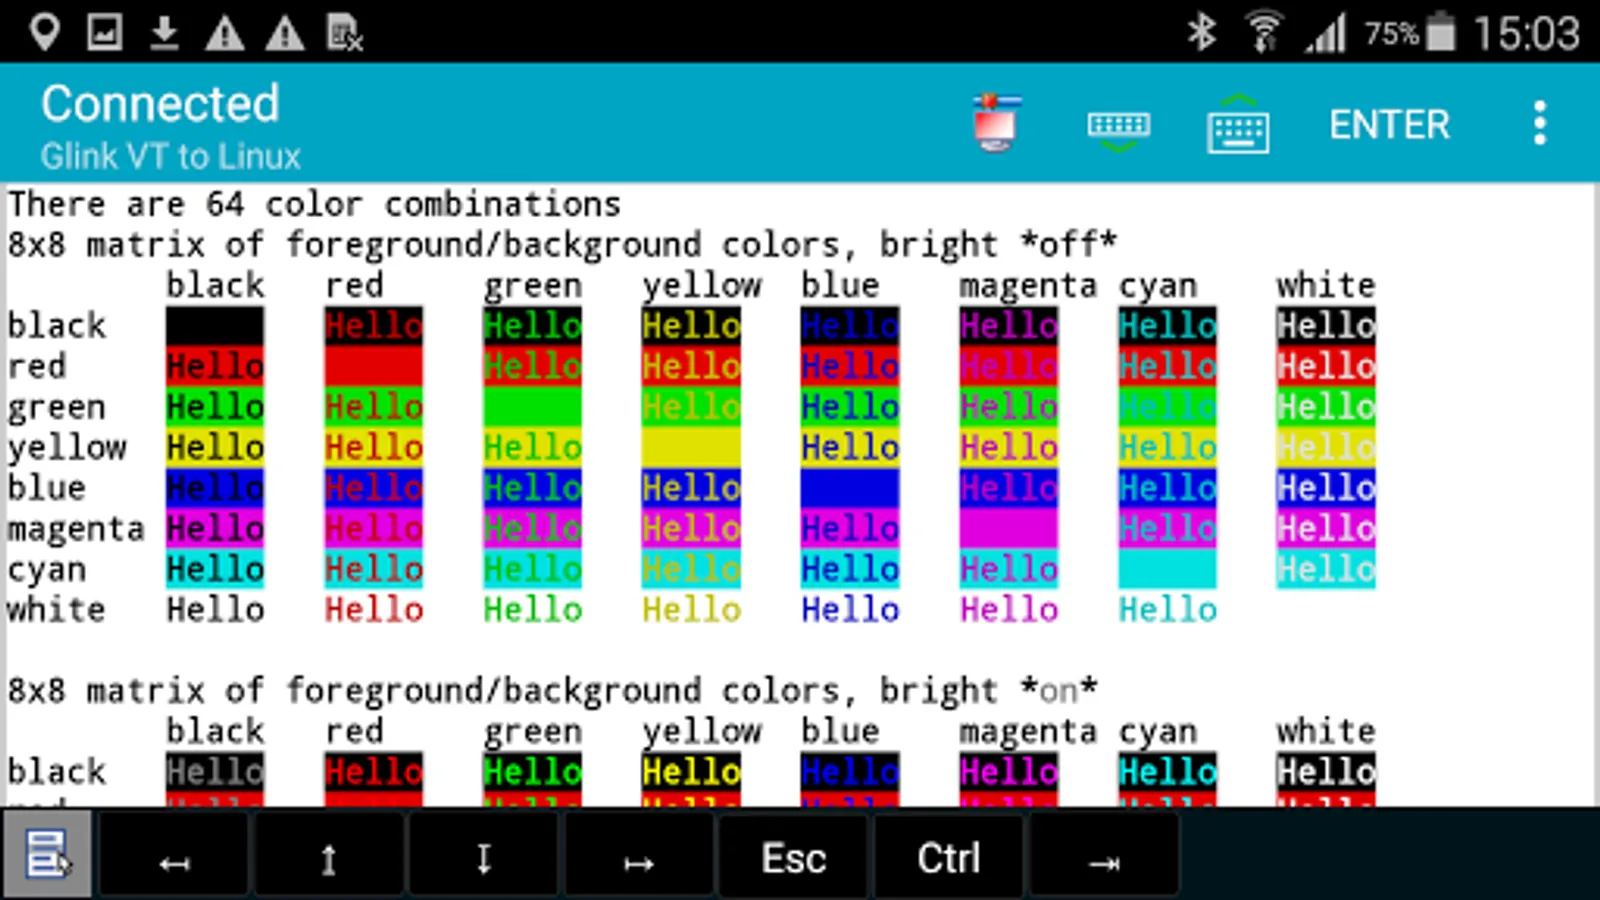Screen dimensions: 1600x900
Task: Open the three-dot overflow menu
Action: 1540,124
